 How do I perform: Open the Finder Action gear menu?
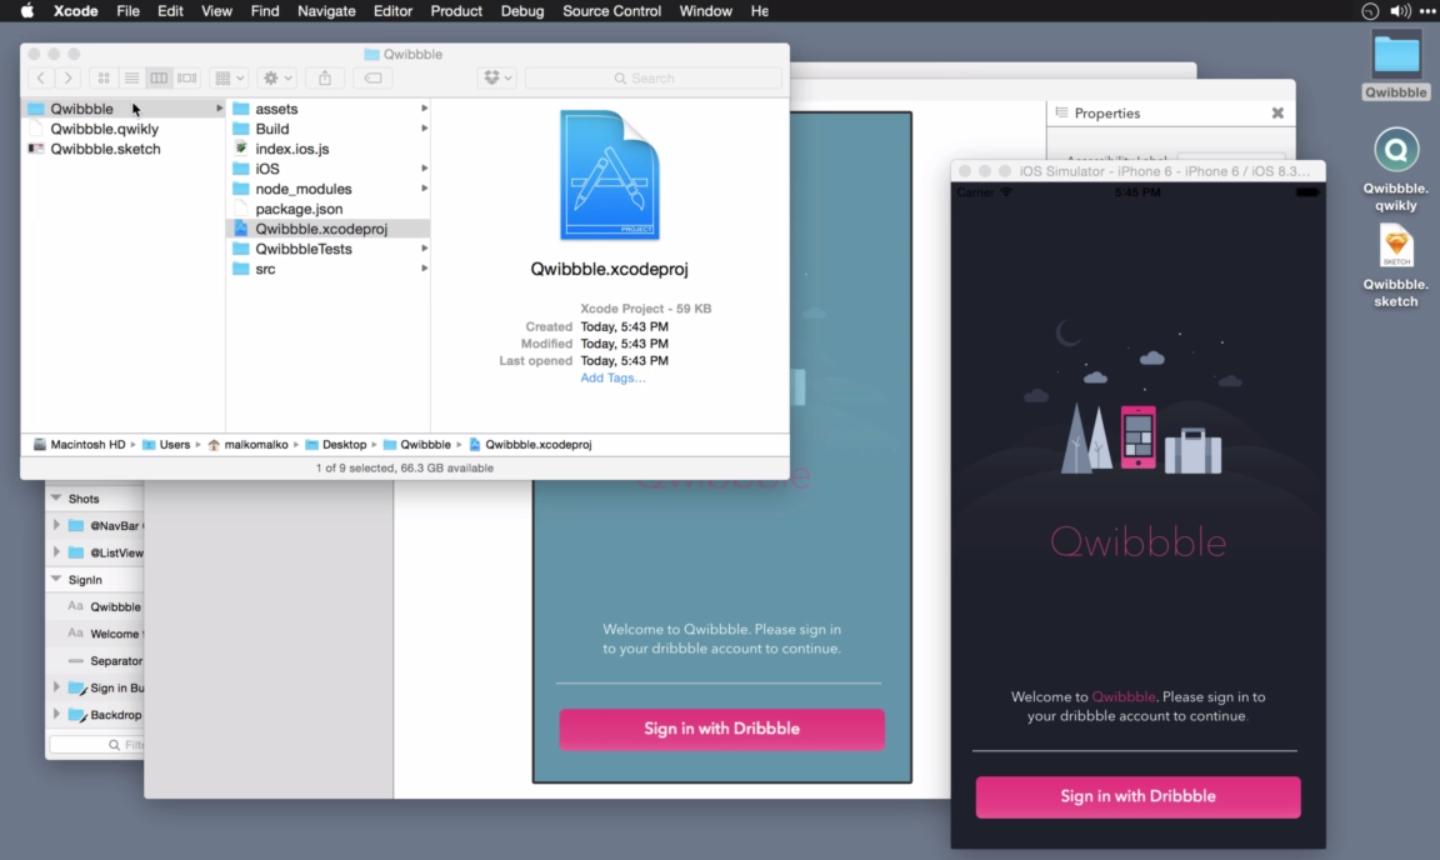(276, 78)
